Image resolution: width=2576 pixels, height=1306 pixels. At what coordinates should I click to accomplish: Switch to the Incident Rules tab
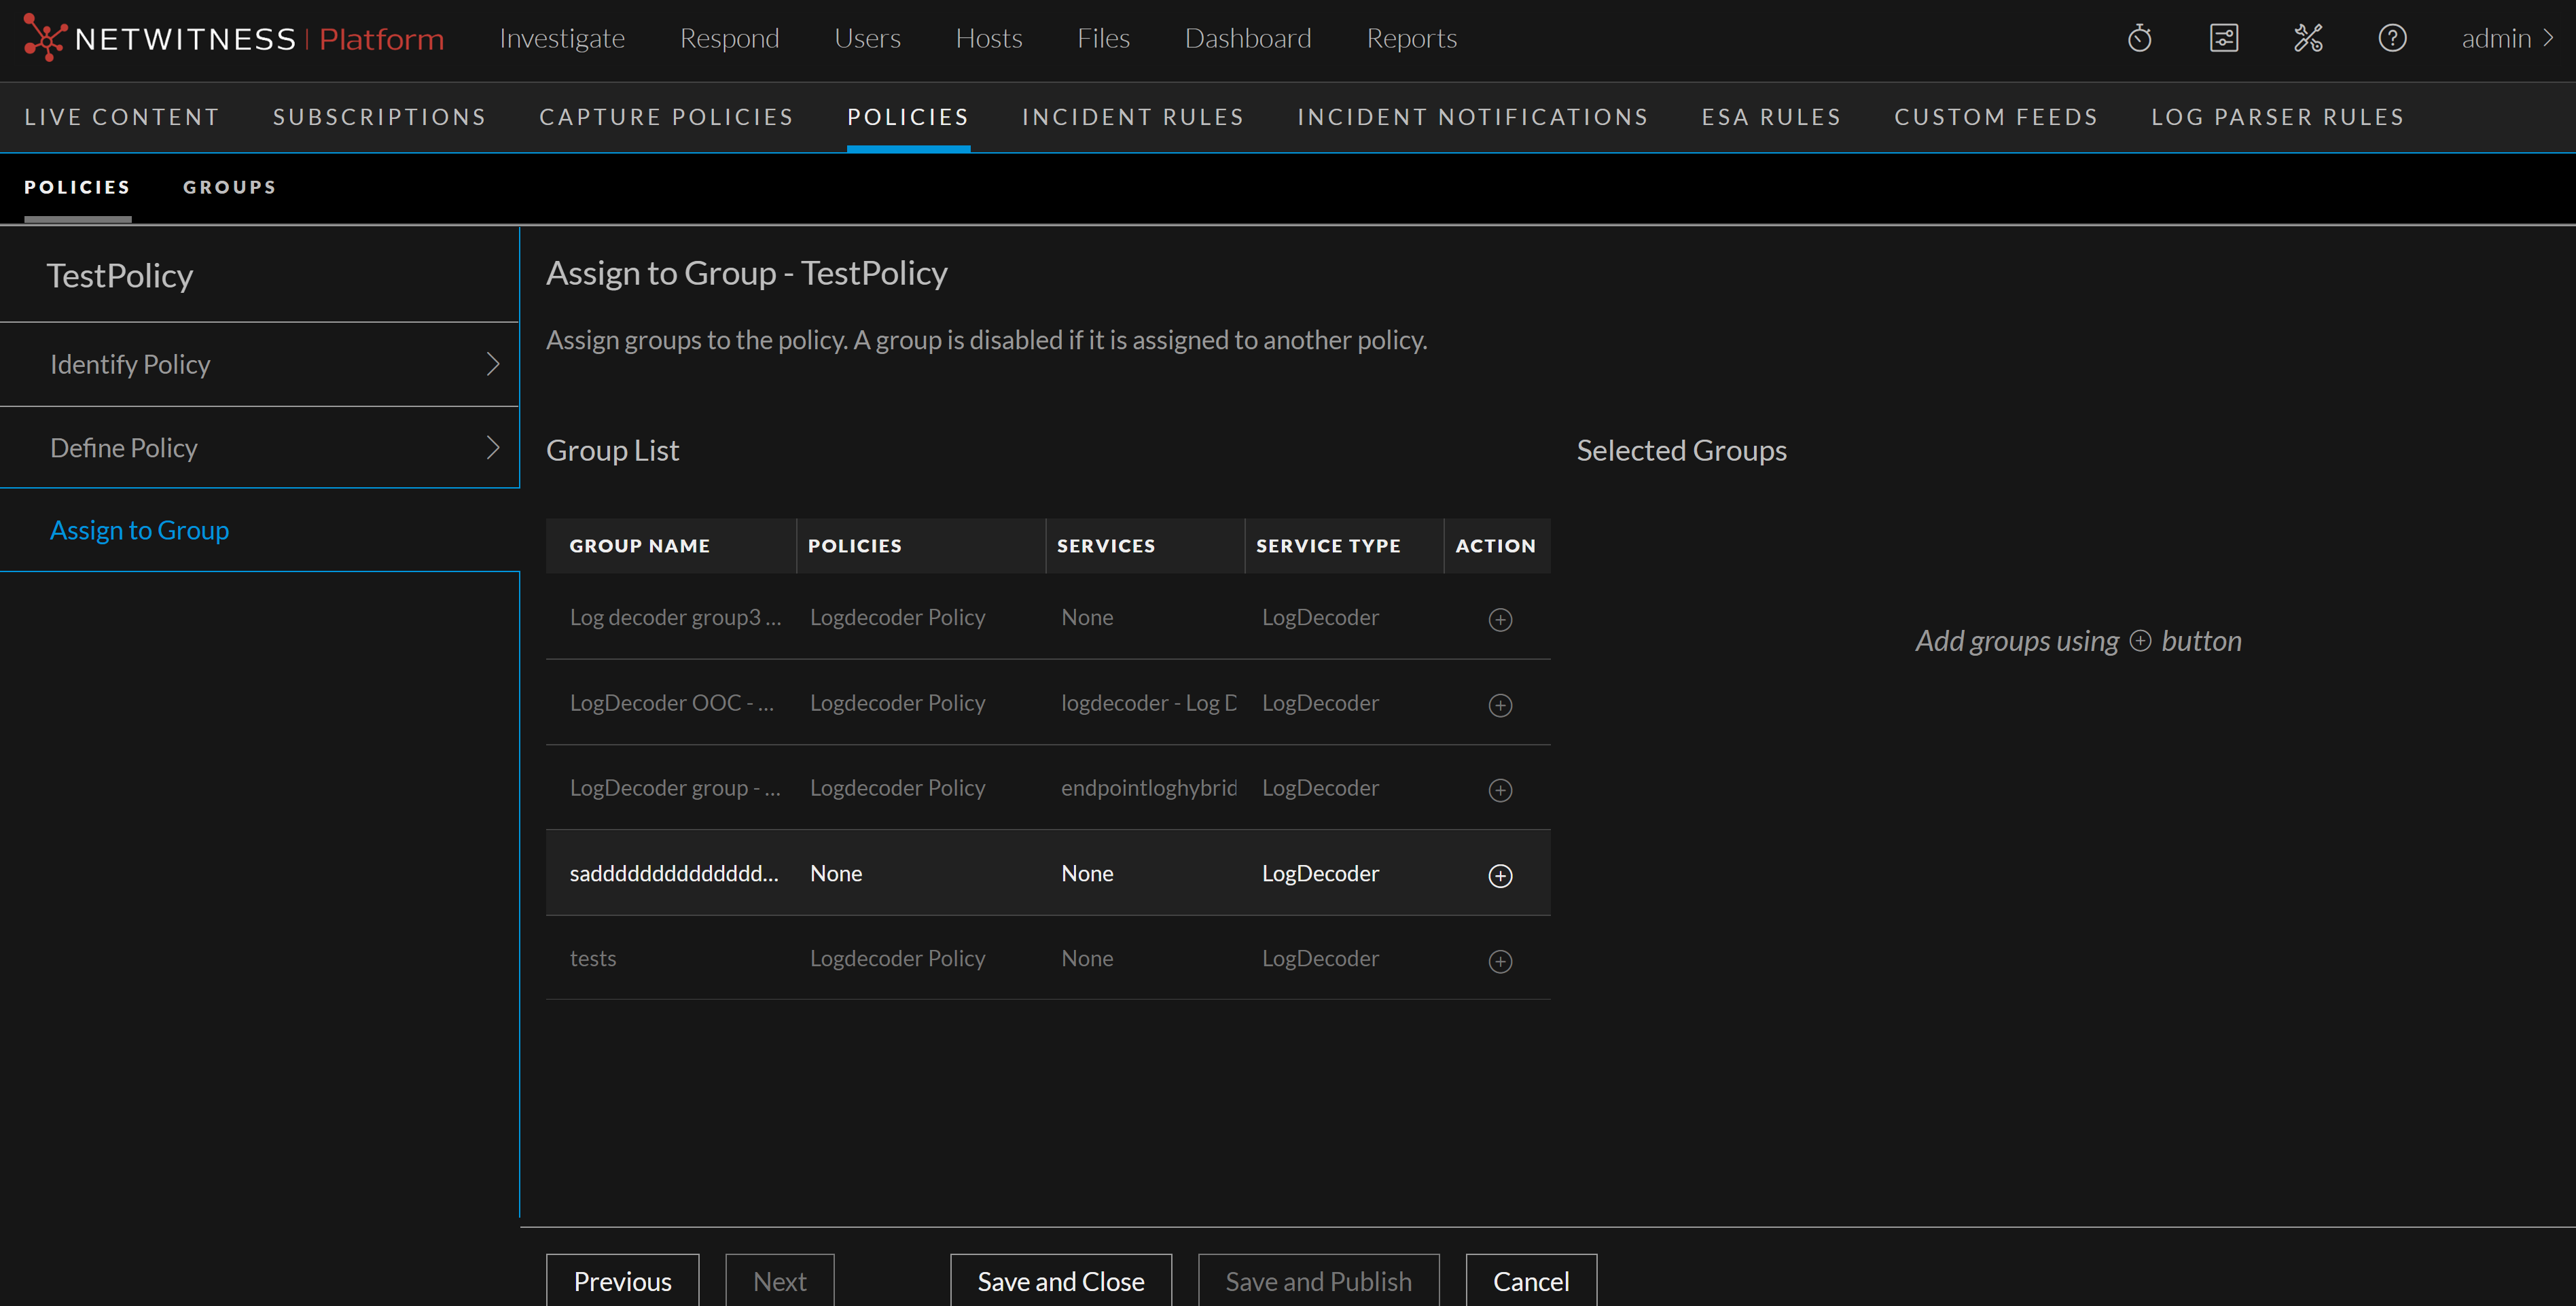(x=1132, y=117)
